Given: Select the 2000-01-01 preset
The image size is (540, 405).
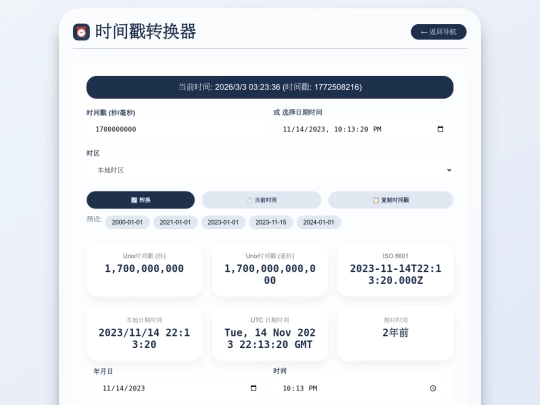Looking at the screenshot, I should (127, 222).
